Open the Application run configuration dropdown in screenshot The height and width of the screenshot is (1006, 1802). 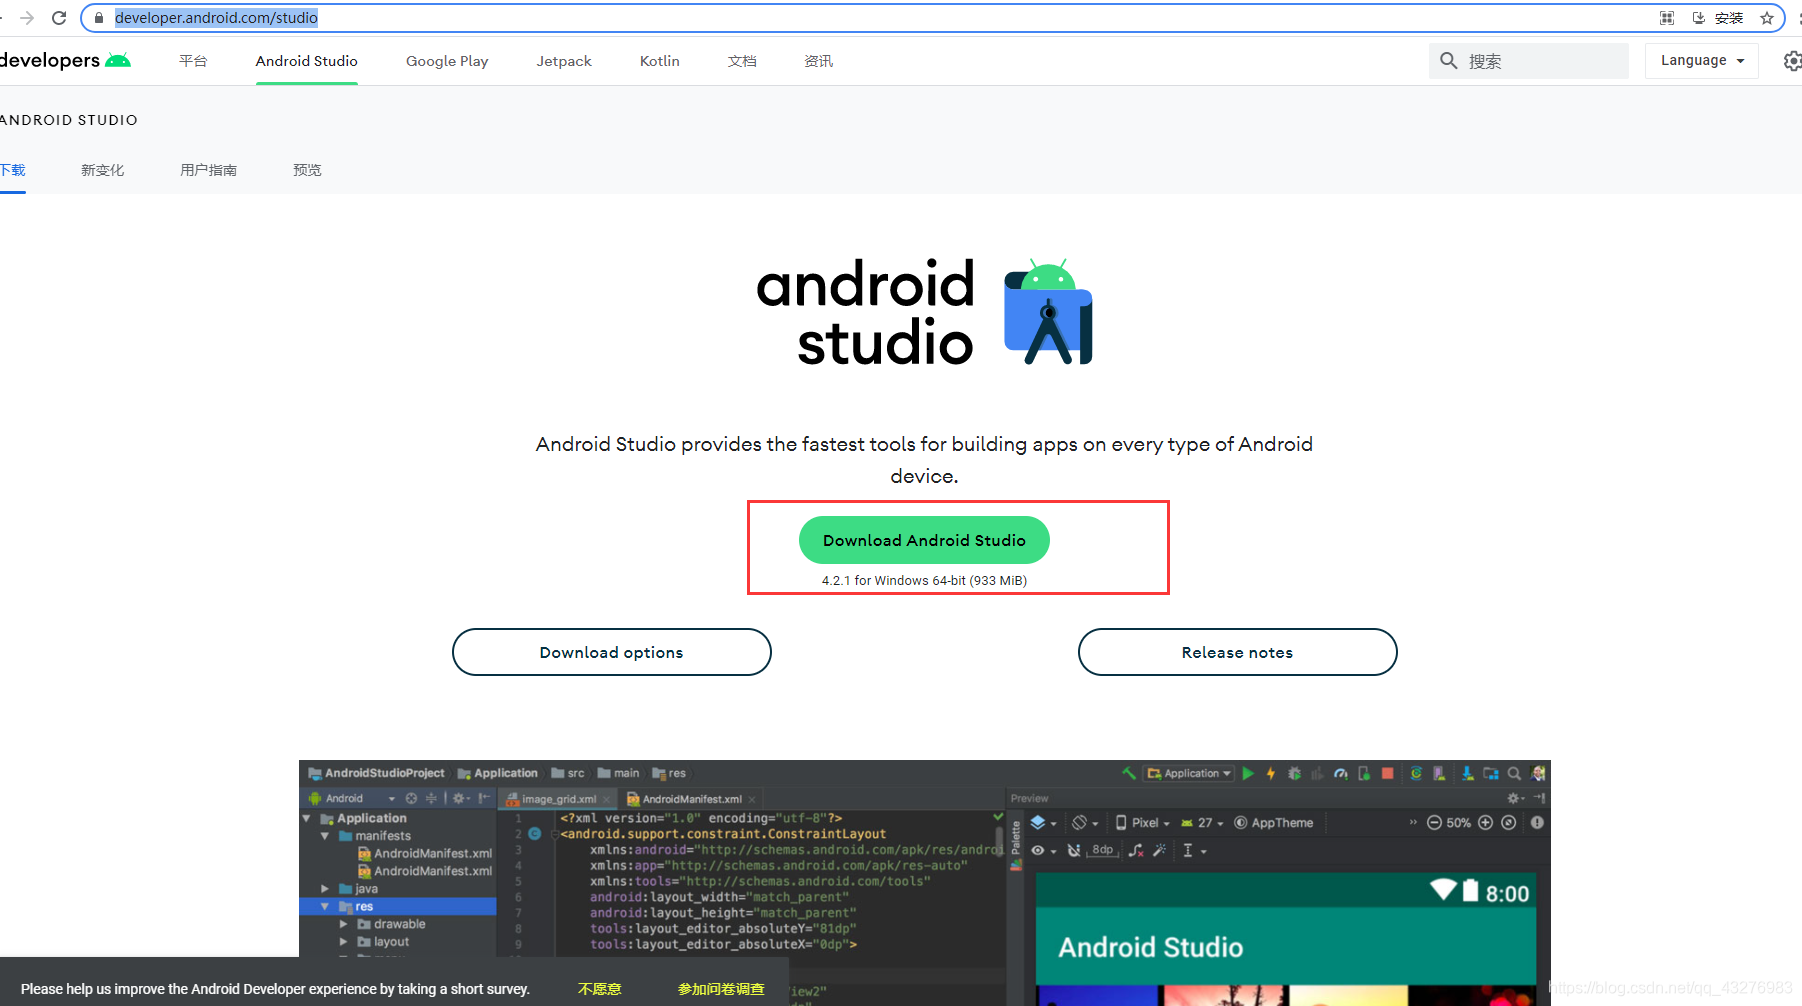coord(1189,773)
